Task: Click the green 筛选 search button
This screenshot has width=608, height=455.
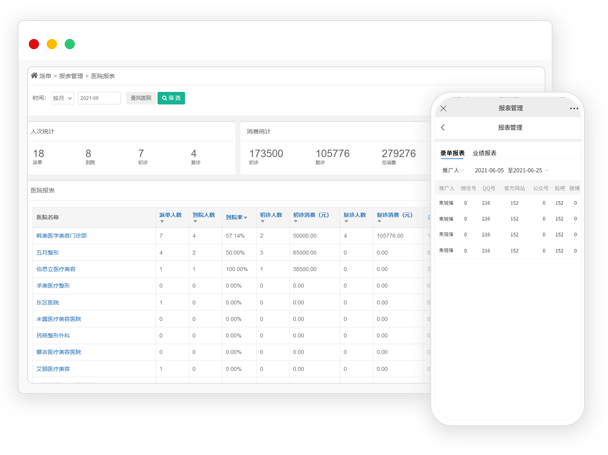Action: [x=171, y=98]
